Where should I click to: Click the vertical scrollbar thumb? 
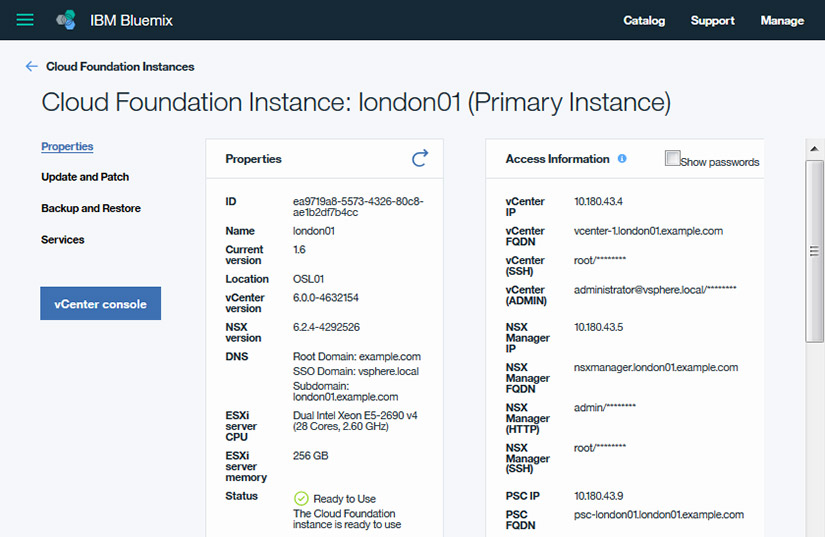(x=814, y=251)
